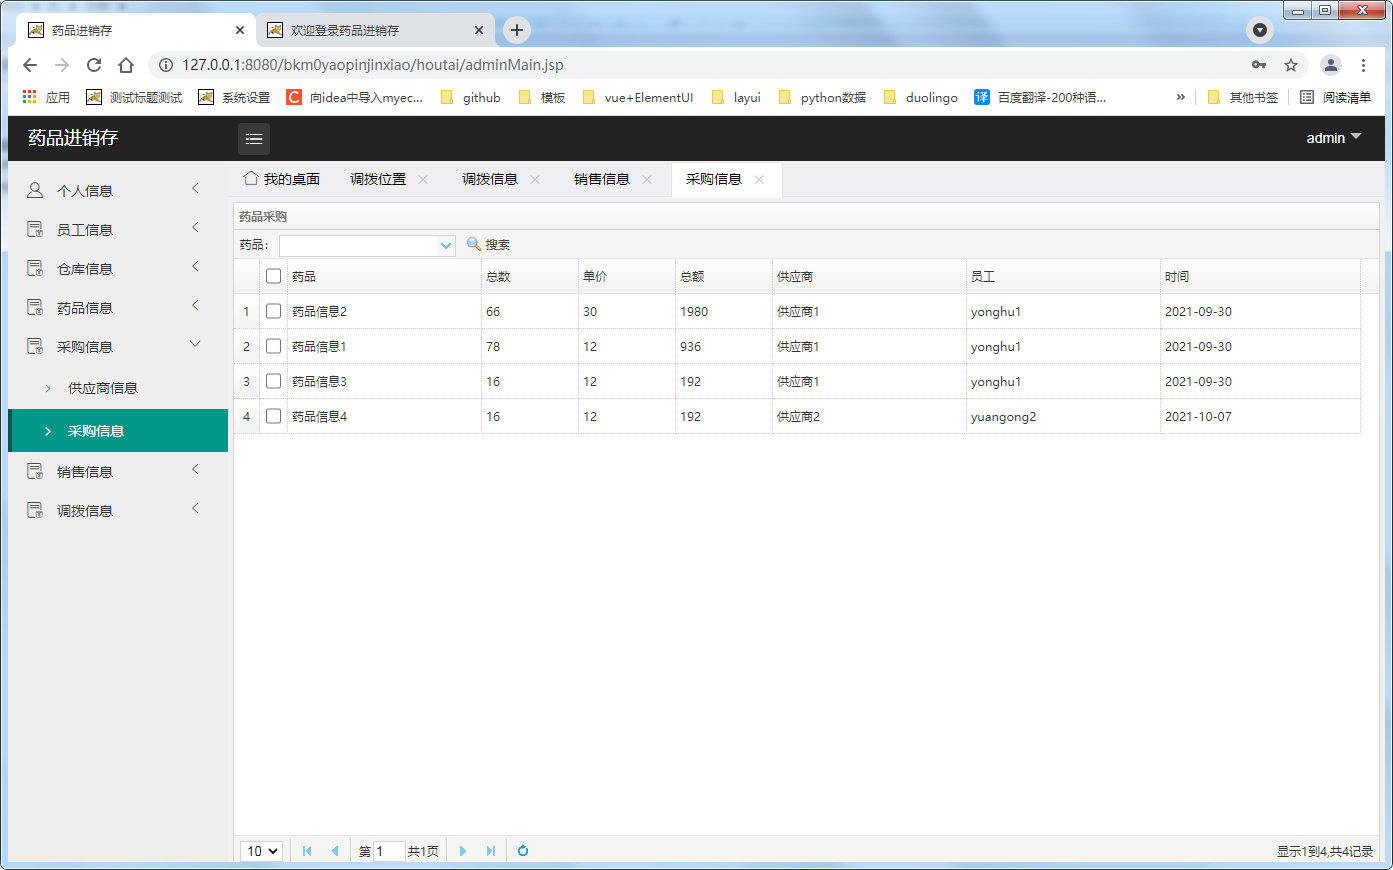The height and width of the screenshot is (870, 1393).
Task: Click the 员工信息 sidebar icon
Action: 35,229
